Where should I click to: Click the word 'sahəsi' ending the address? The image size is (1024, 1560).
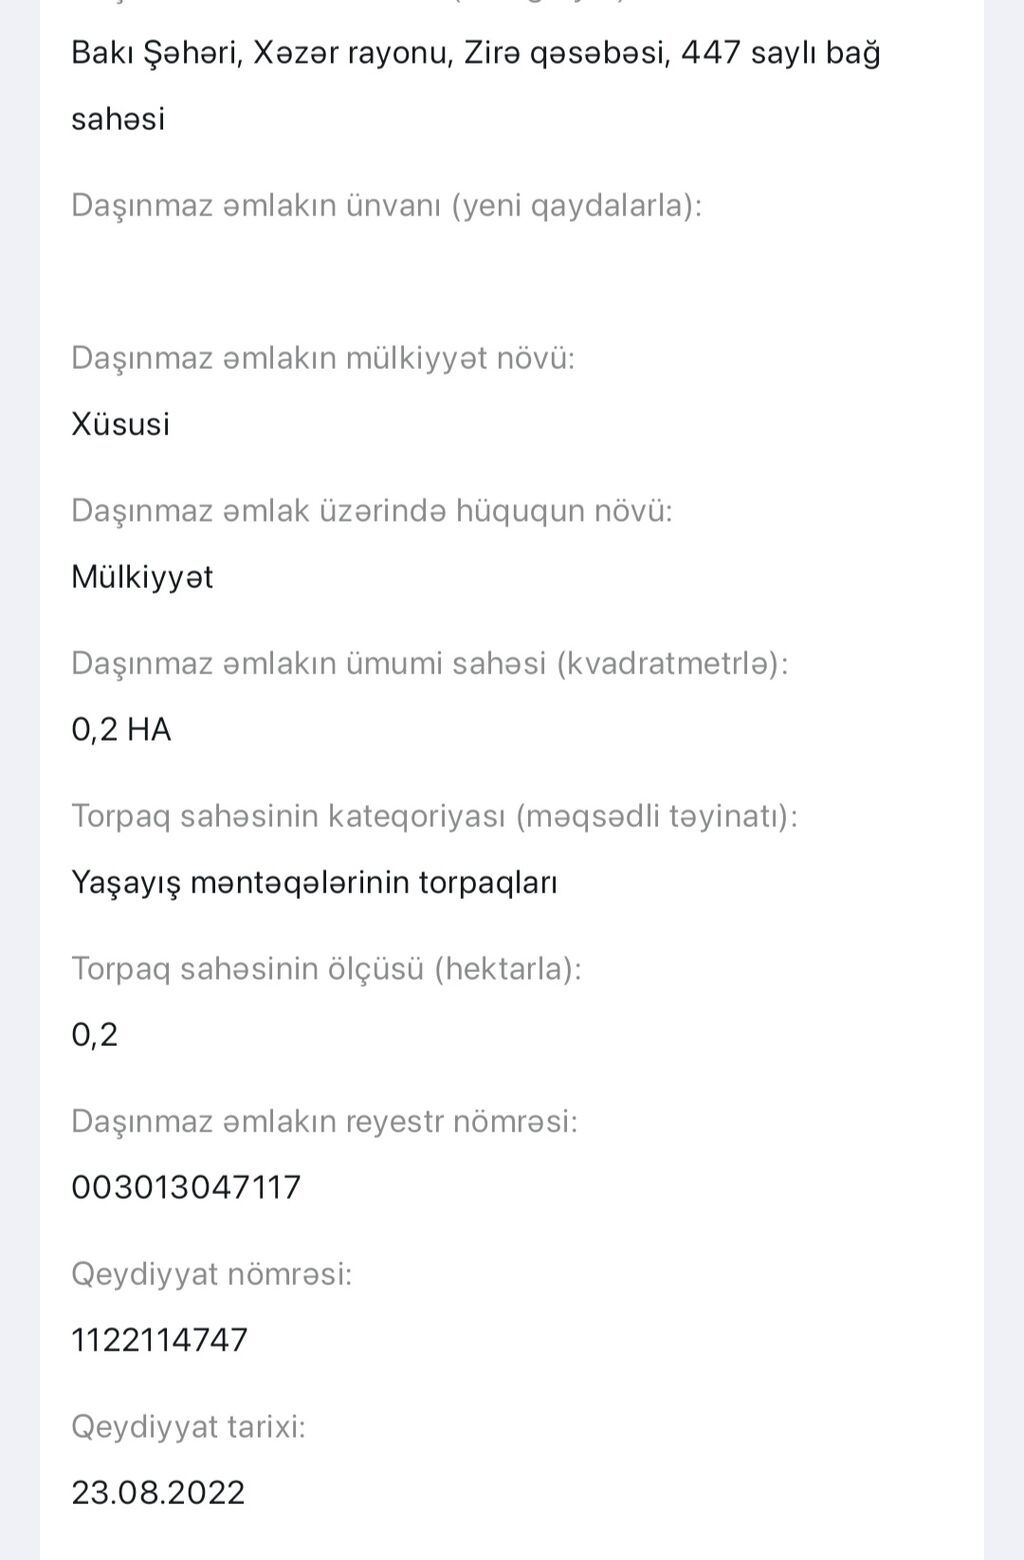[118, 120]
